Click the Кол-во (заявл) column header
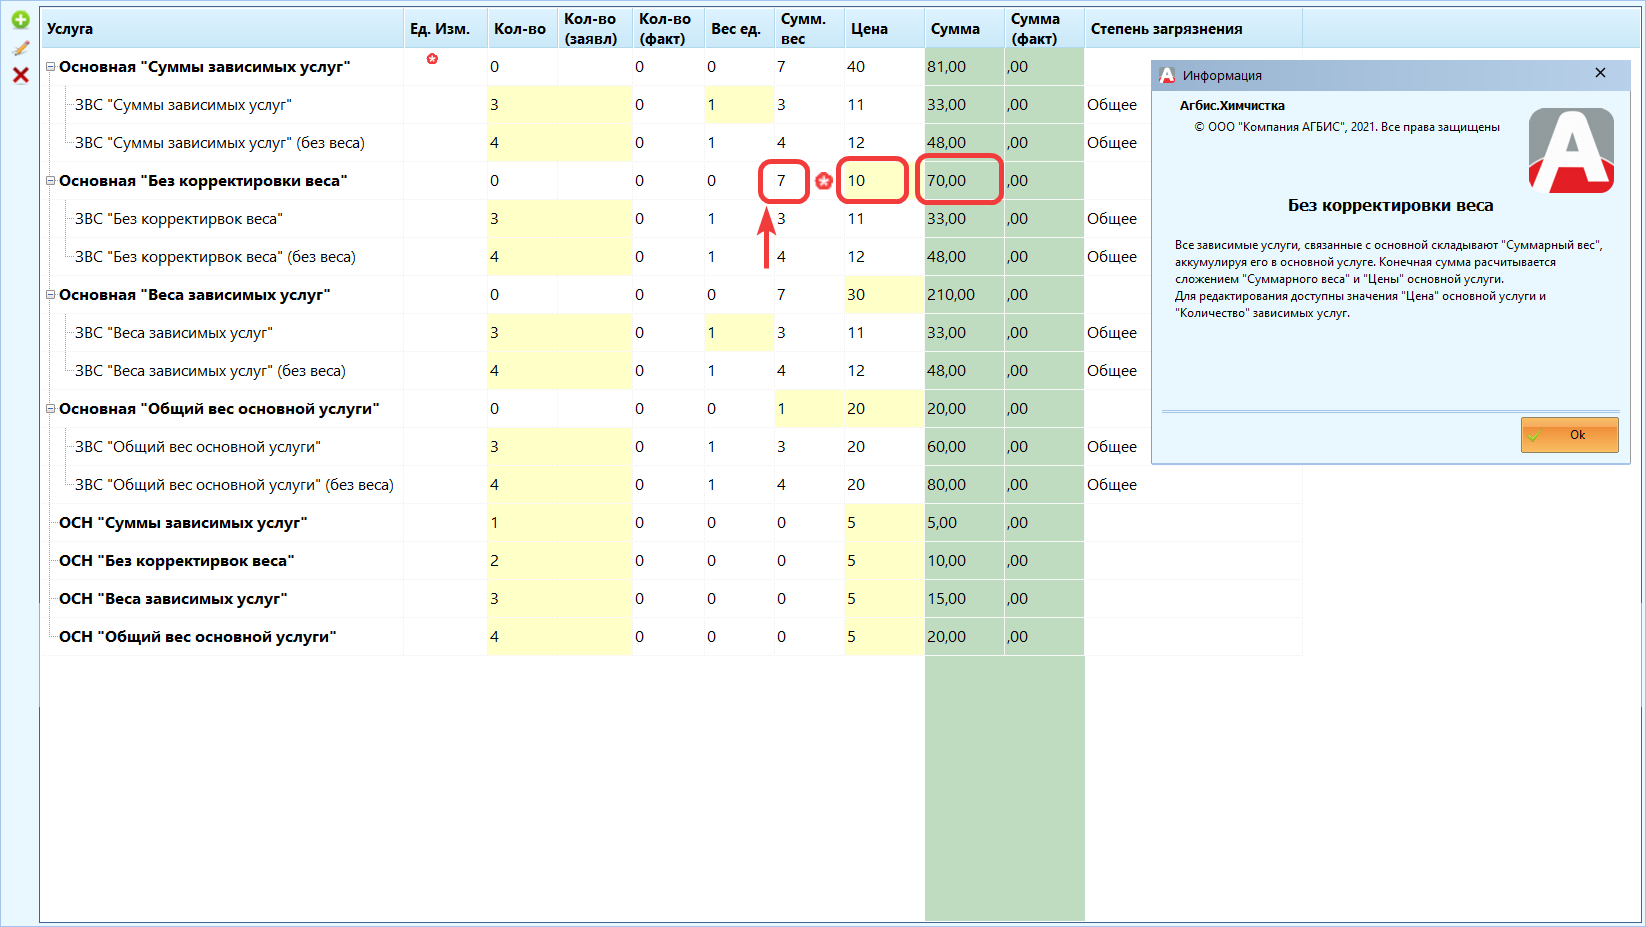The width and height of the screenshot is (1646, 927). point(594,28)
